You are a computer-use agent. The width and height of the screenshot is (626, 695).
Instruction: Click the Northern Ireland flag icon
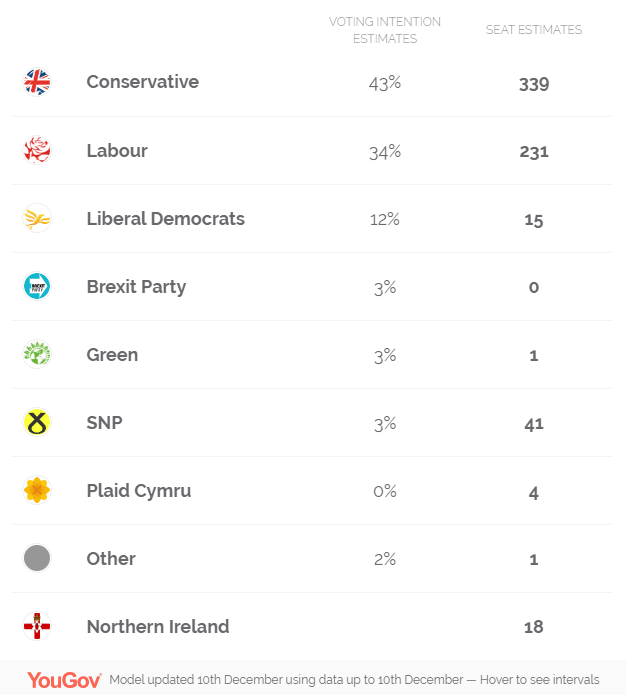tap(37, 626)
